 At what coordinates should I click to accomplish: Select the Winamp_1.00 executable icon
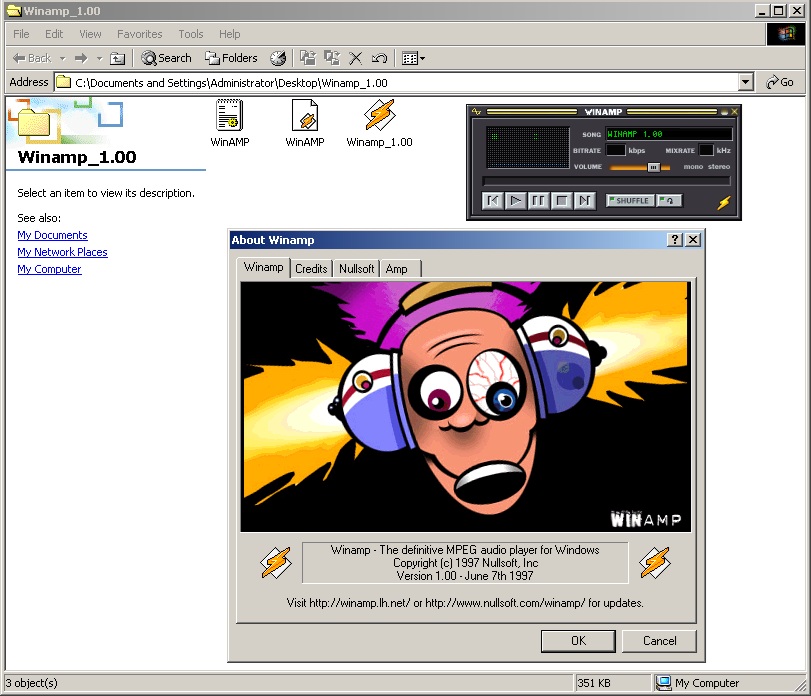tap(379, 123)
